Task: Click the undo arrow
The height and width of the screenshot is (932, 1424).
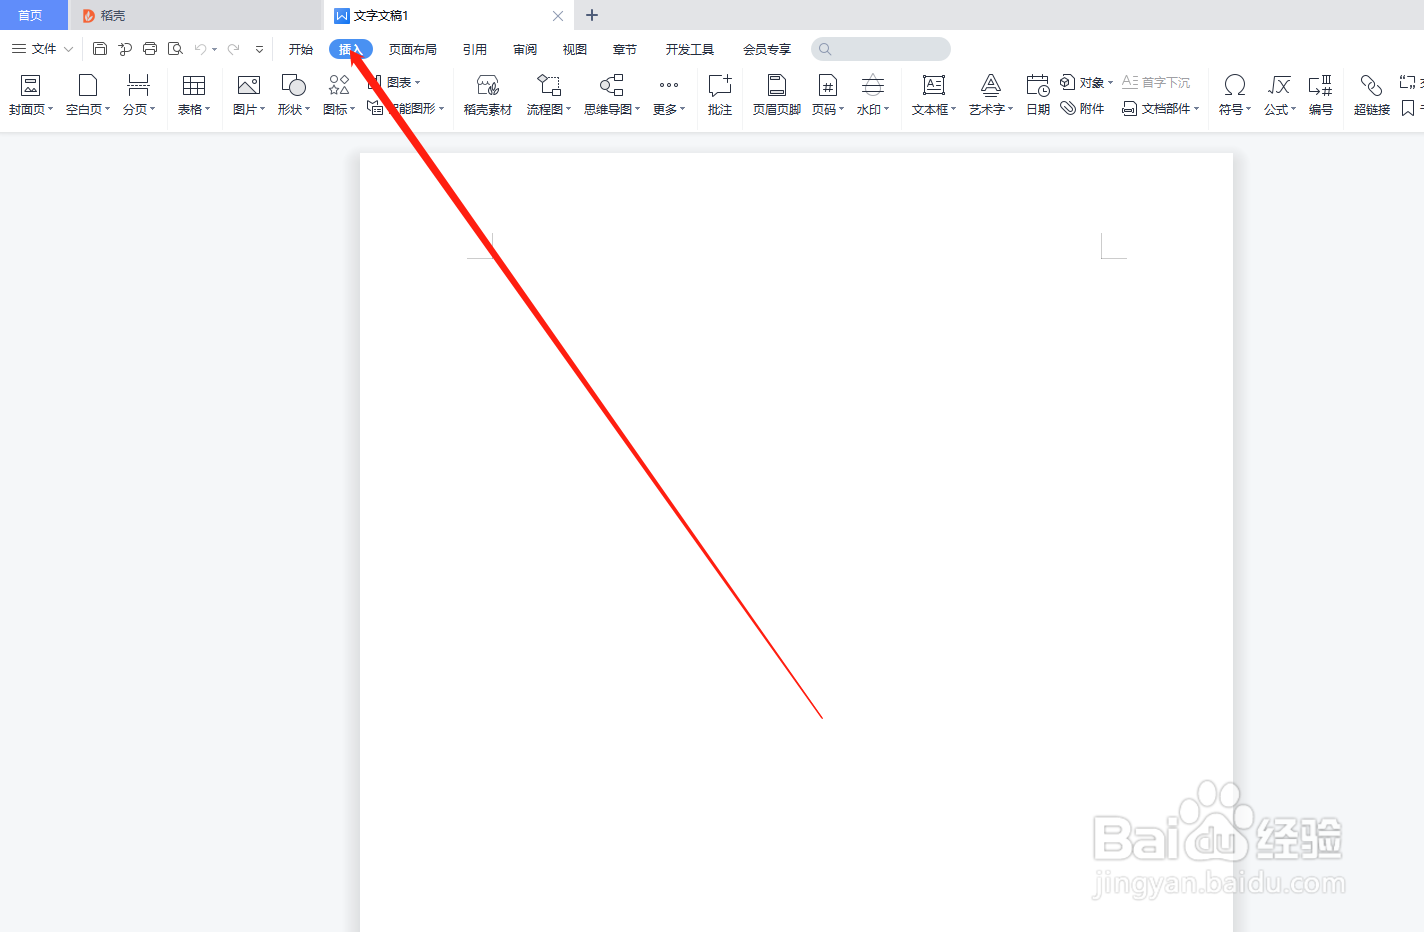Action: tap(200, 49)
